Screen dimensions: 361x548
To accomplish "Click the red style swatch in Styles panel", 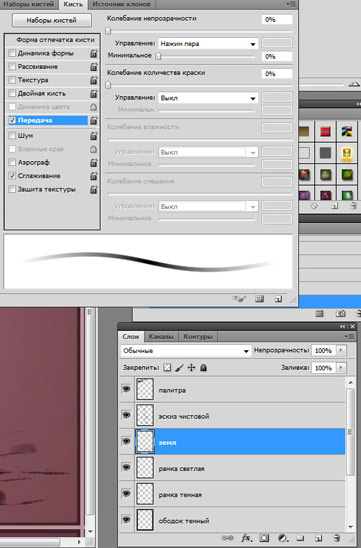I will (325, 131).
